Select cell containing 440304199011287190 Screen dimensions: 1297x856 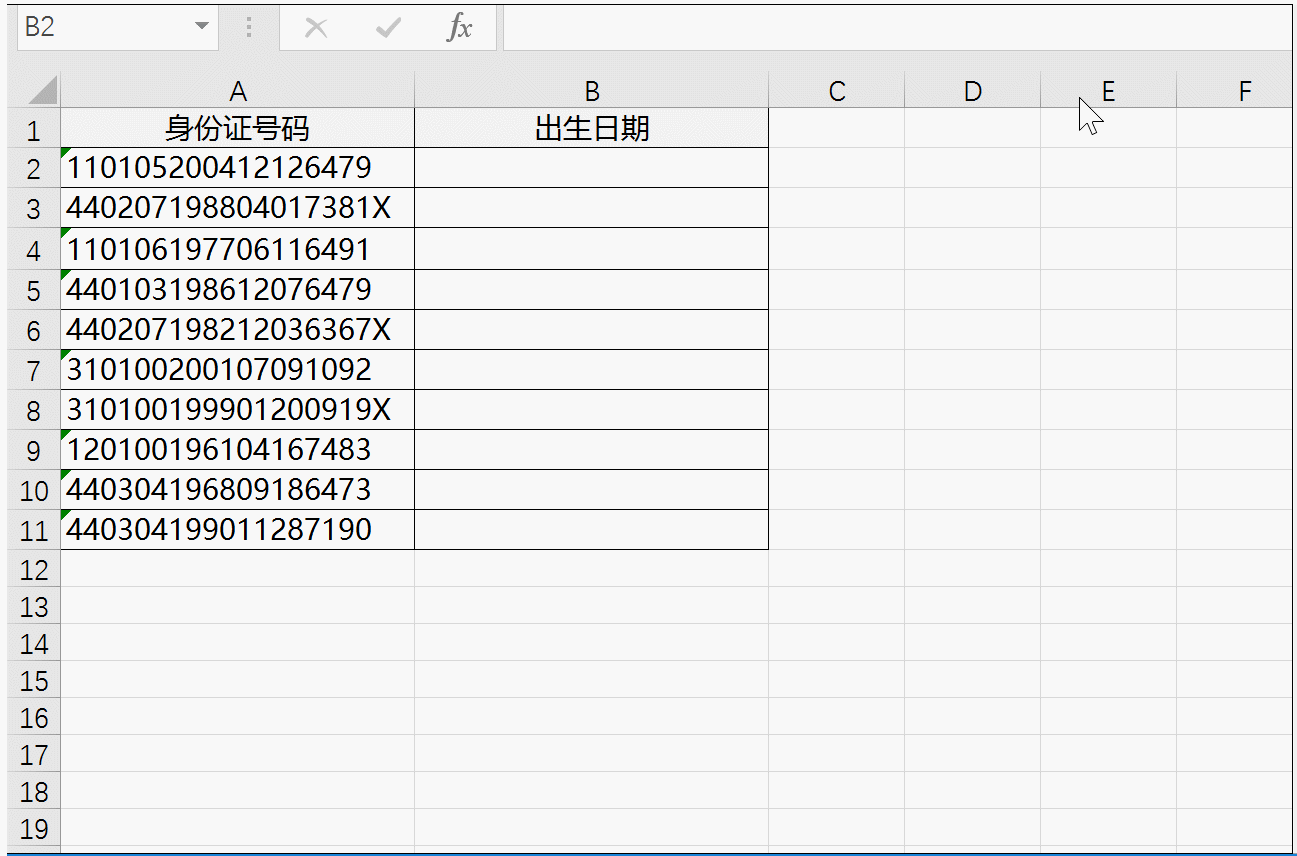point(237,529)
